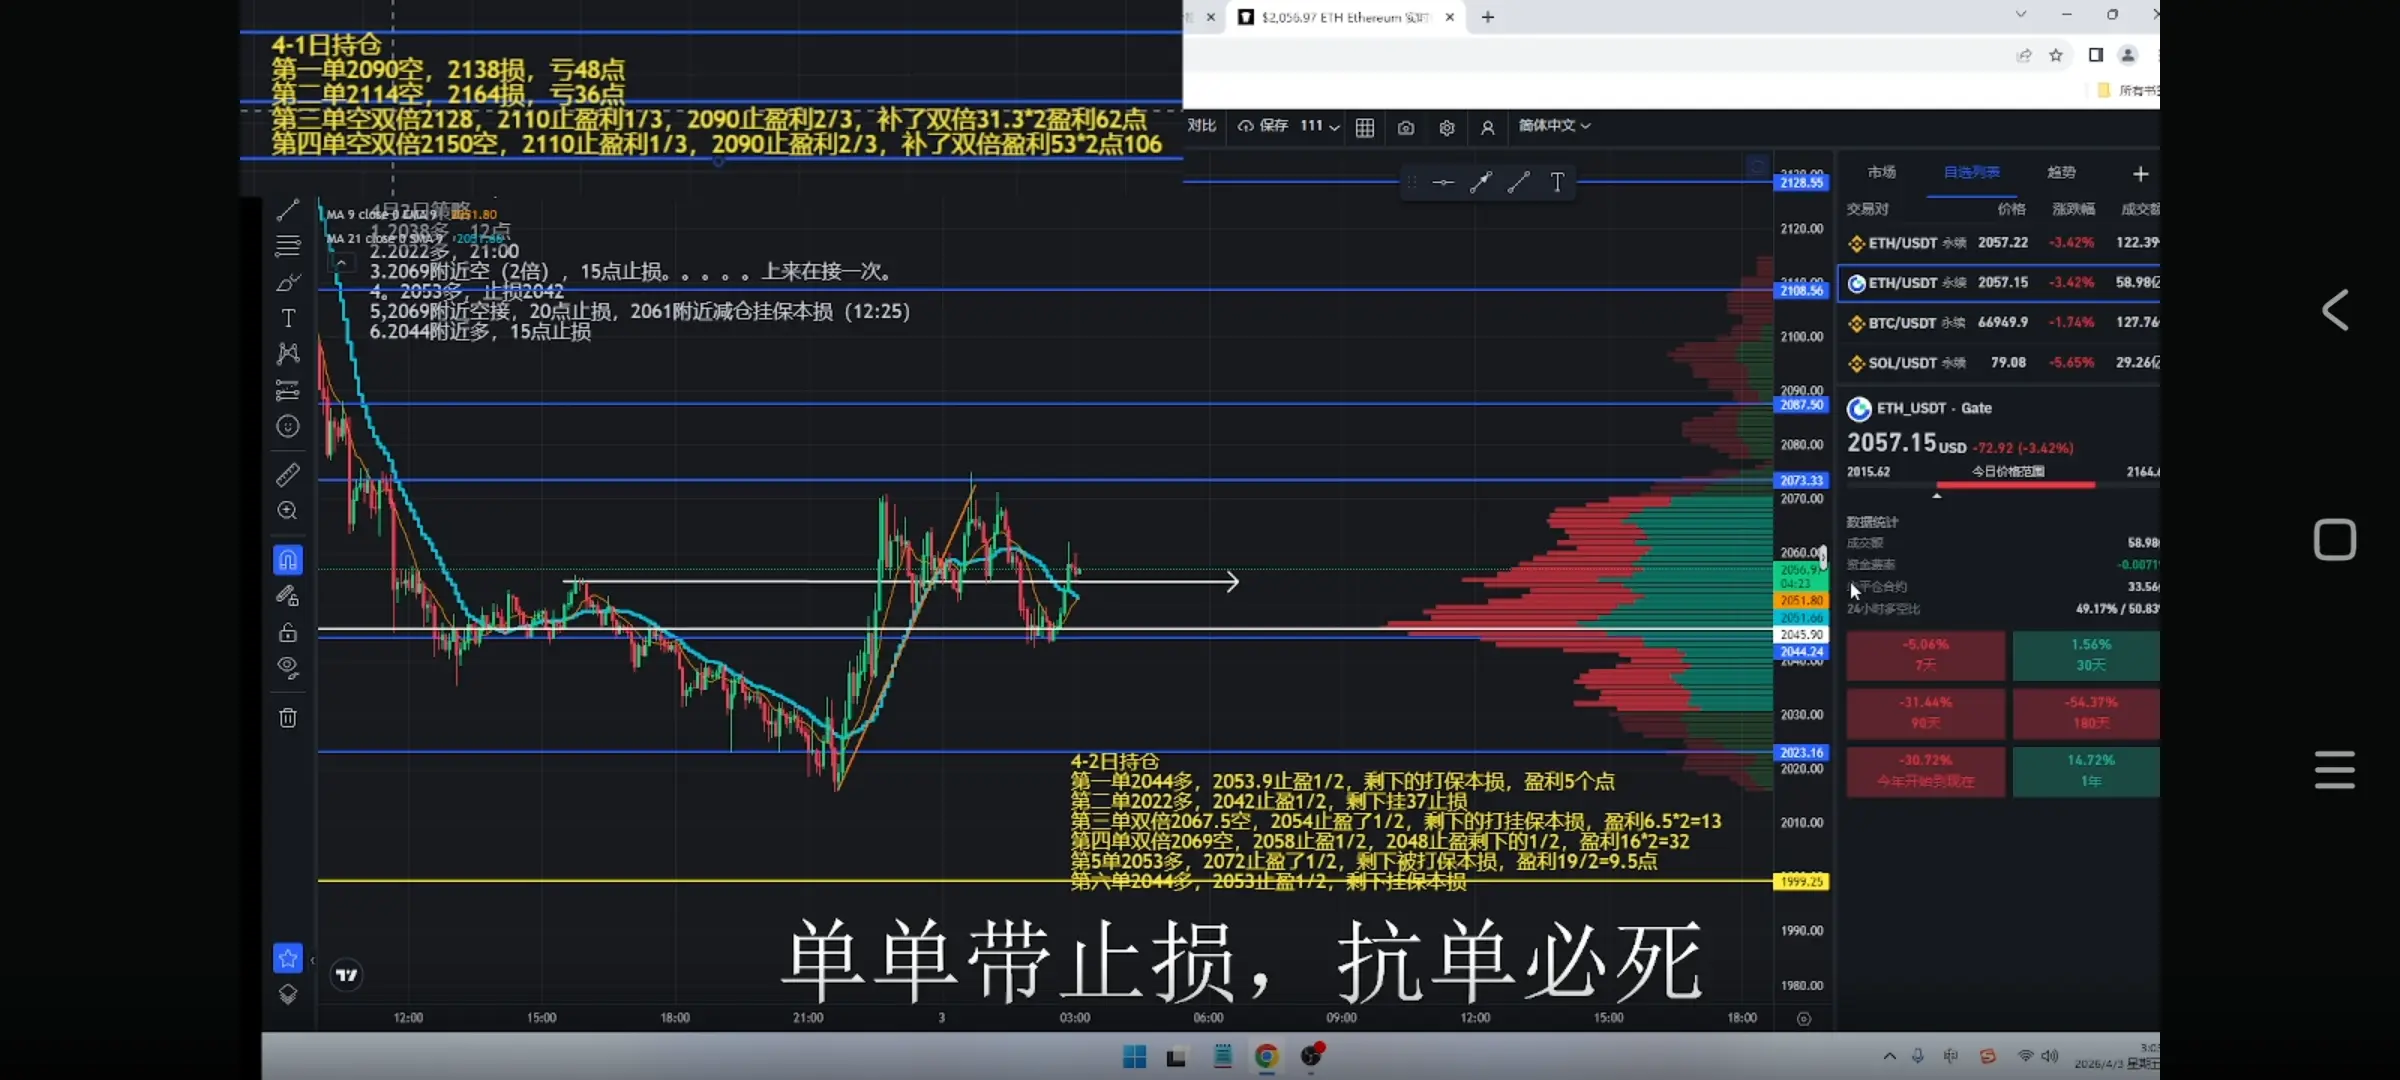Toggle hide all drawings eye icon
Viewport: 2400px width, 1080px height.
[288, 667]
